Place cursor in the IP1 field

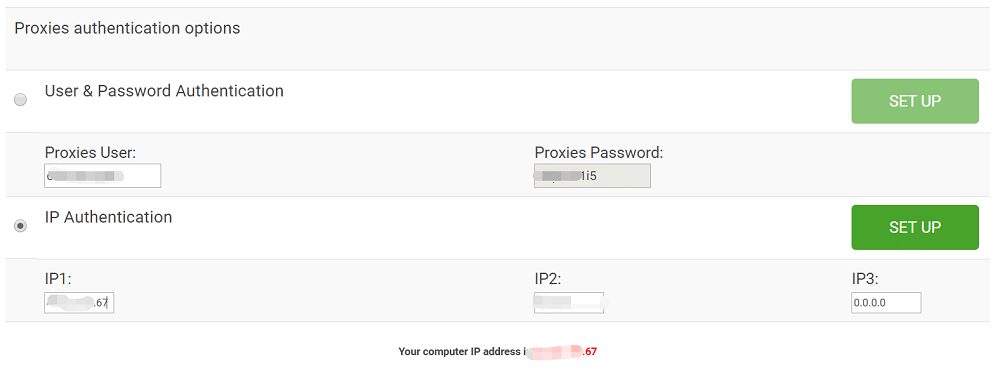pos(79,303)
